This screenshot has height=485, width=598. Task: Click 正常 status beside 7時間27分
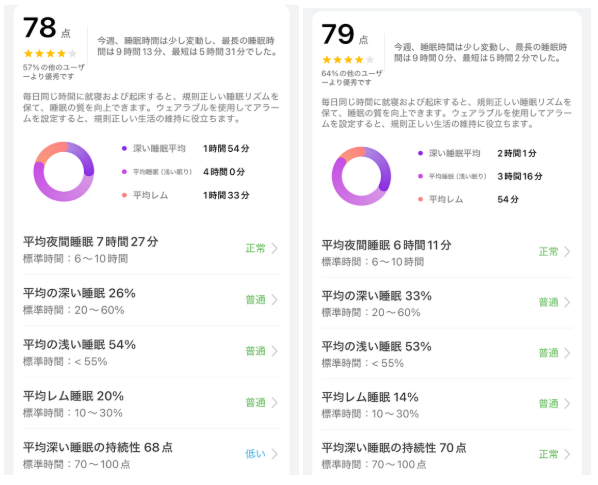pyautogui.click(x=255, y=249)
